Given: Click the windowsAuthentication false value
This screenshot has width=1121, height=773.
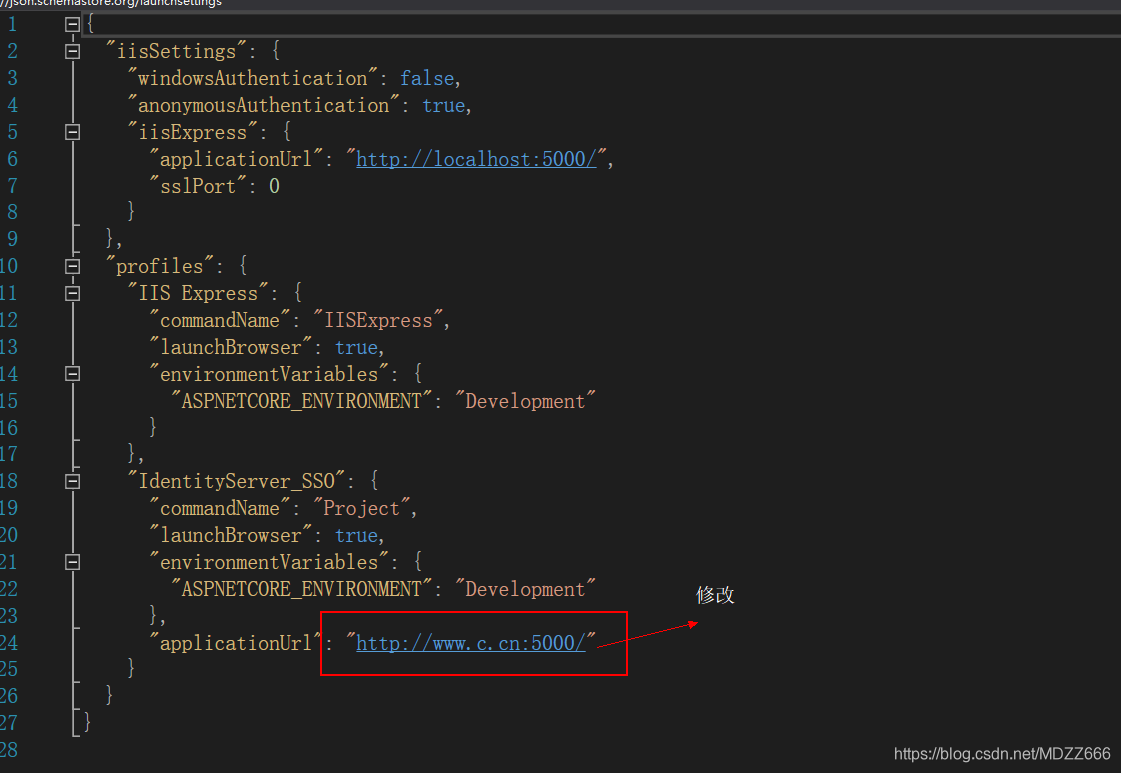Looking at the screenshot, I should [427, 78].
